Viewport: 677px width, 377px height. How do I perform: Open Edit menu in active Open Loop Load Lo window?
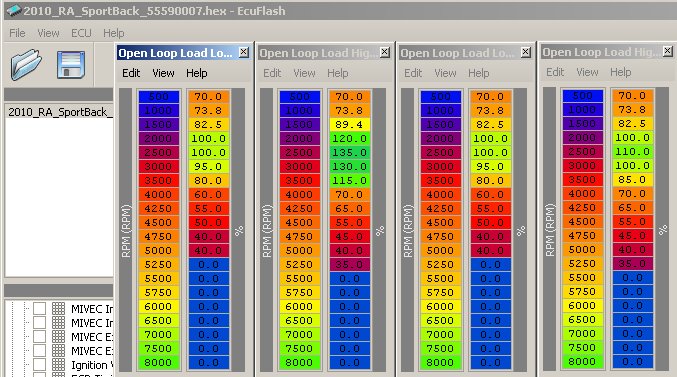pyautogui.click(x=131, y=73)
